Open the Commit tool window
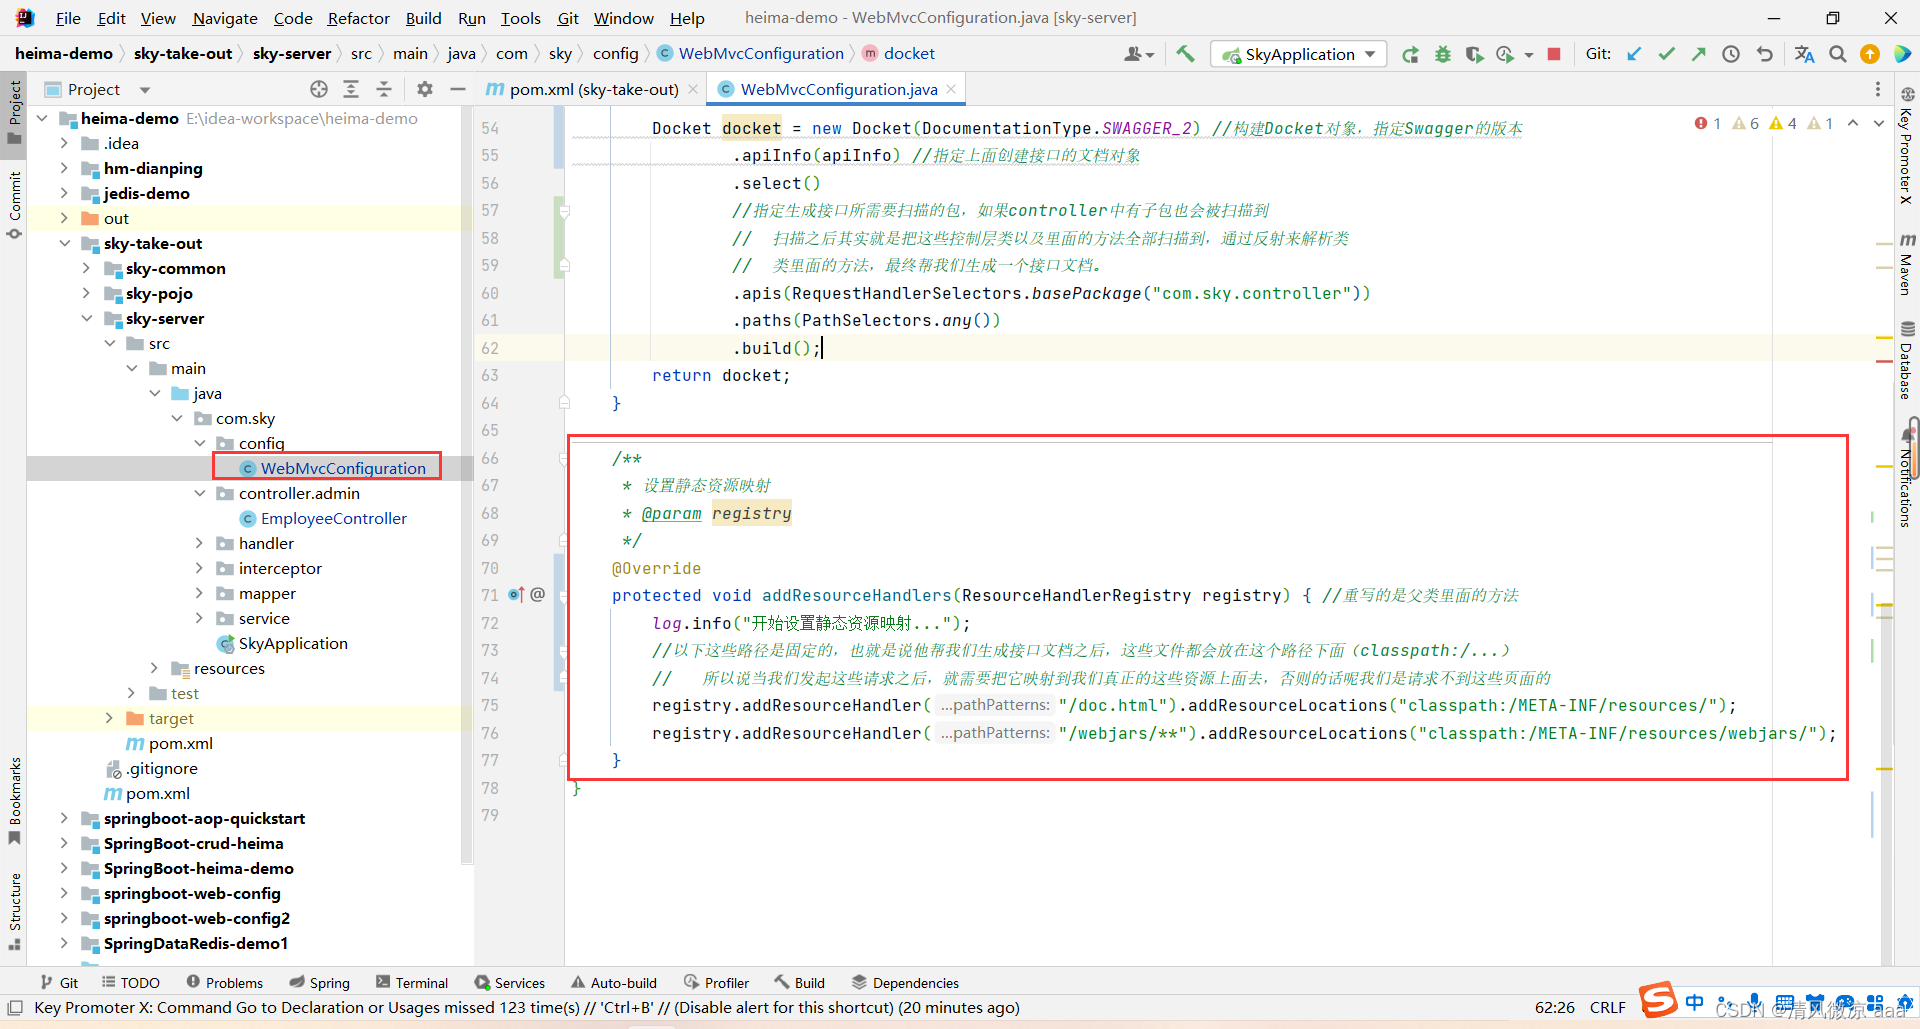 point(14,205)
